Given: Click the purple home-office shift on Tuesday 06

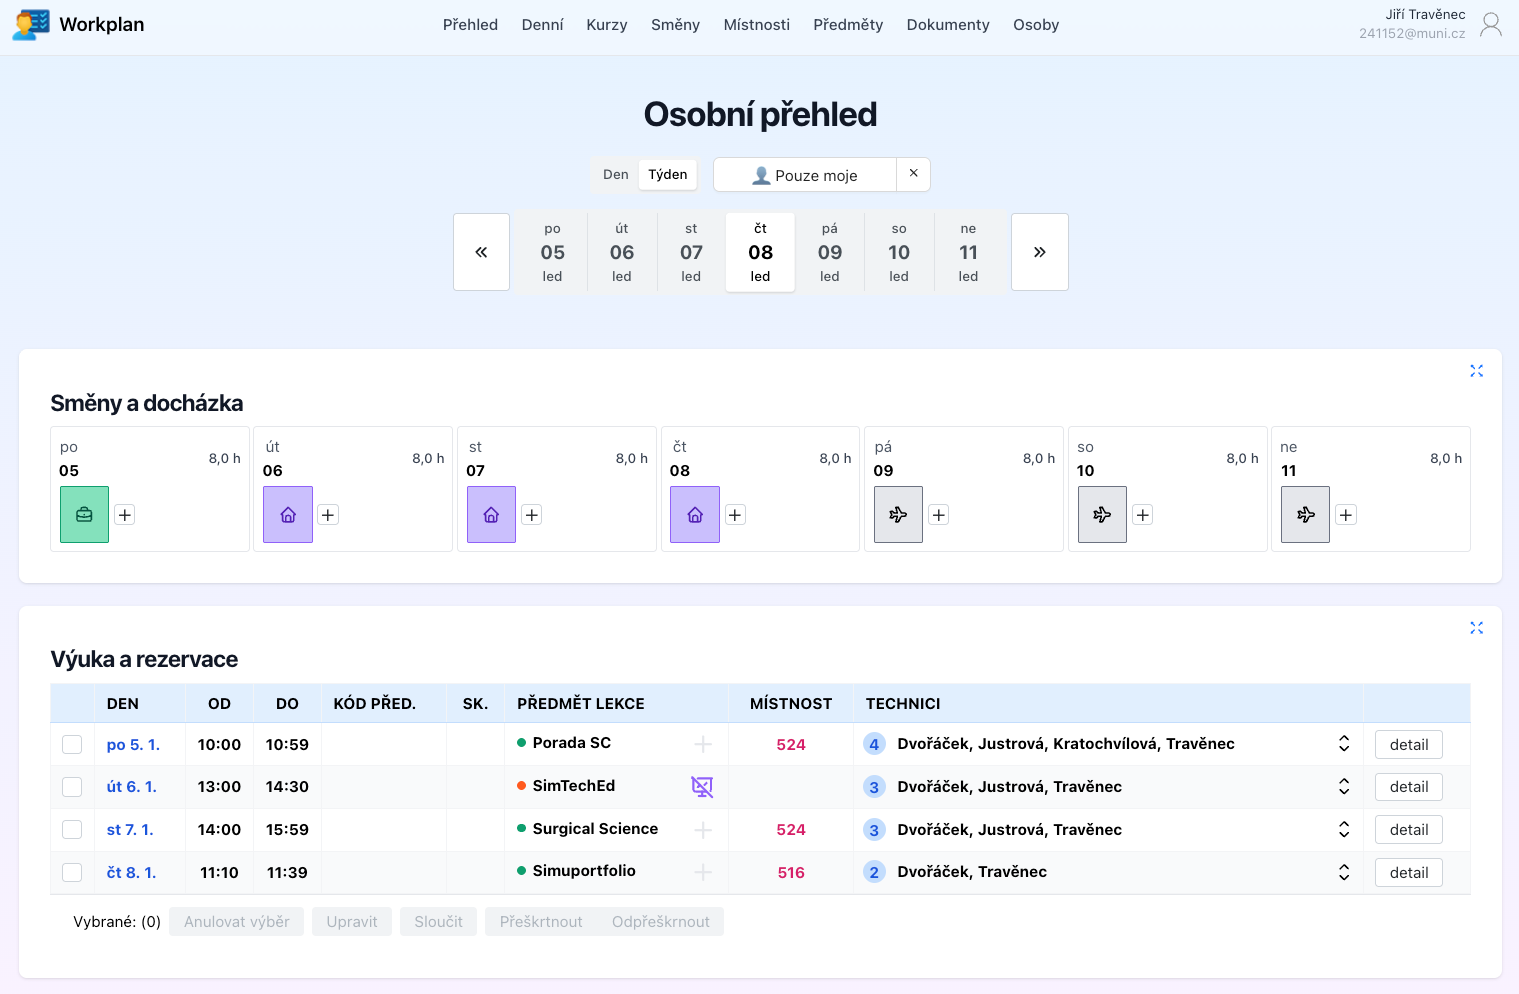Looking at the screenshot, I should (288, 515).
